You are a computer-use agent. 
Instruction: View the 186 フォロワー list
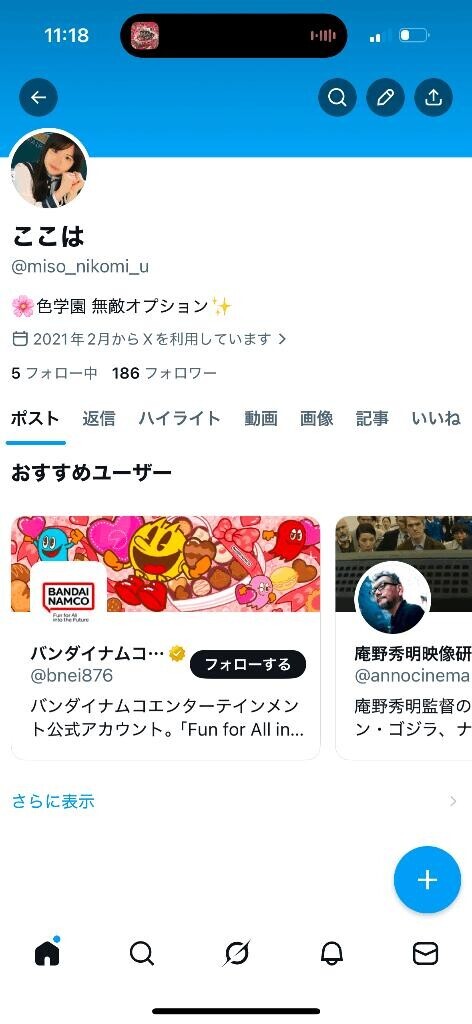click(164, 374)
